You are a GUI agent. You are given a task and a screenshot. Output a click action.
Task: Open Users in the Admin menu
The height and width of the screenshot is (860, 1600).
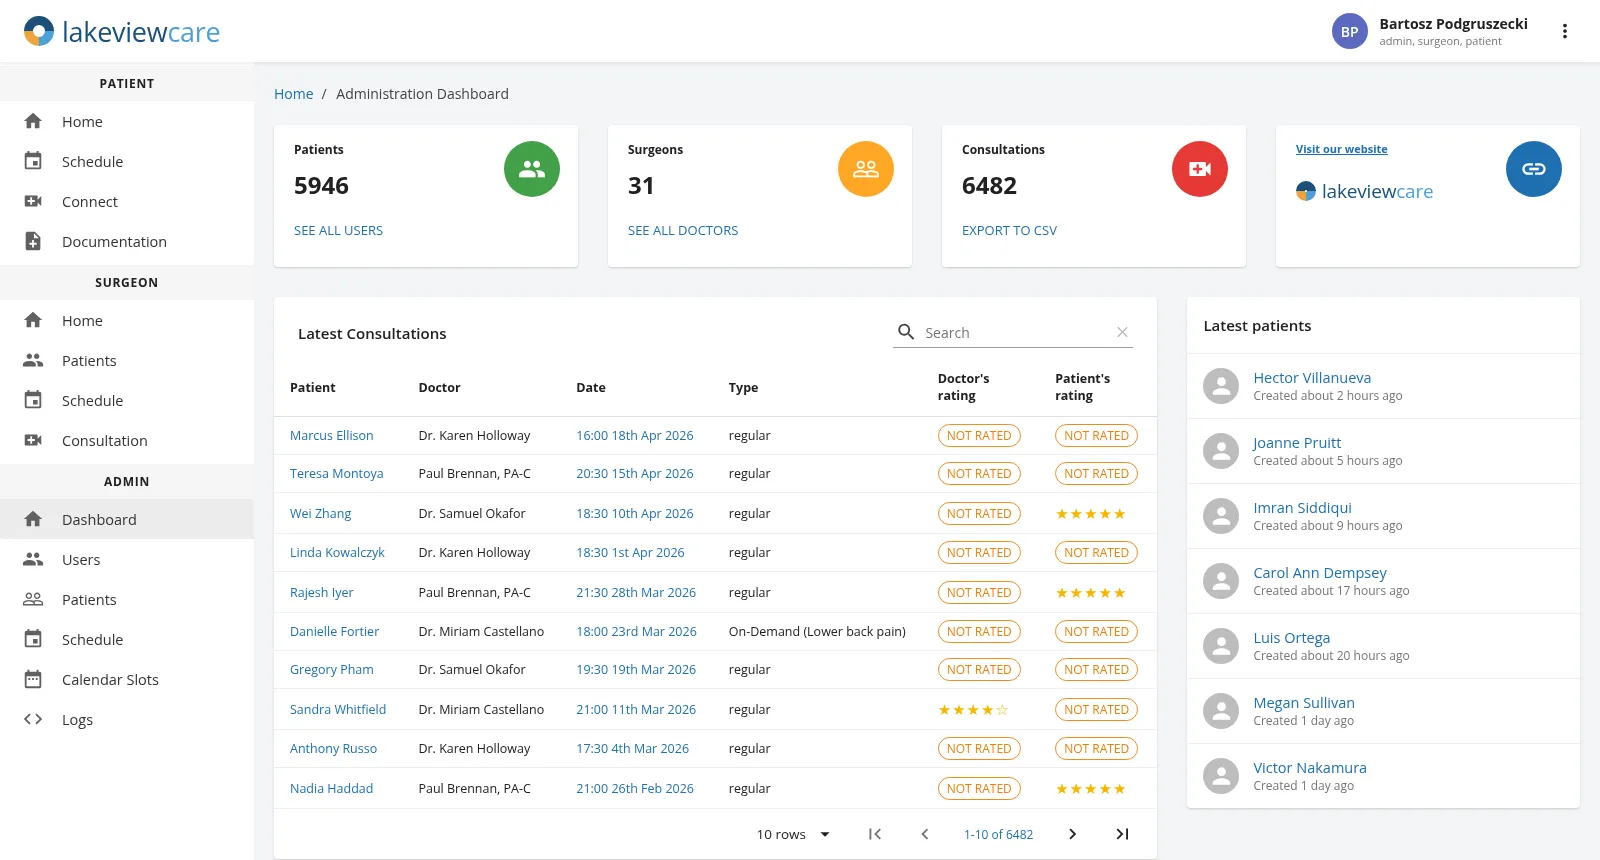(127, 559)
